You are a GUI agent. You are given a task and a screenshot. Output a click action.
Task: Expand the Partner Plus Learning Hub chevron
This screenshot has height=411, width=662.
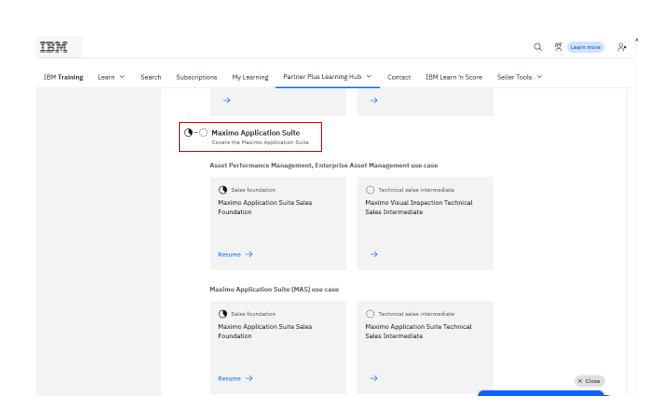coord(369,76)
